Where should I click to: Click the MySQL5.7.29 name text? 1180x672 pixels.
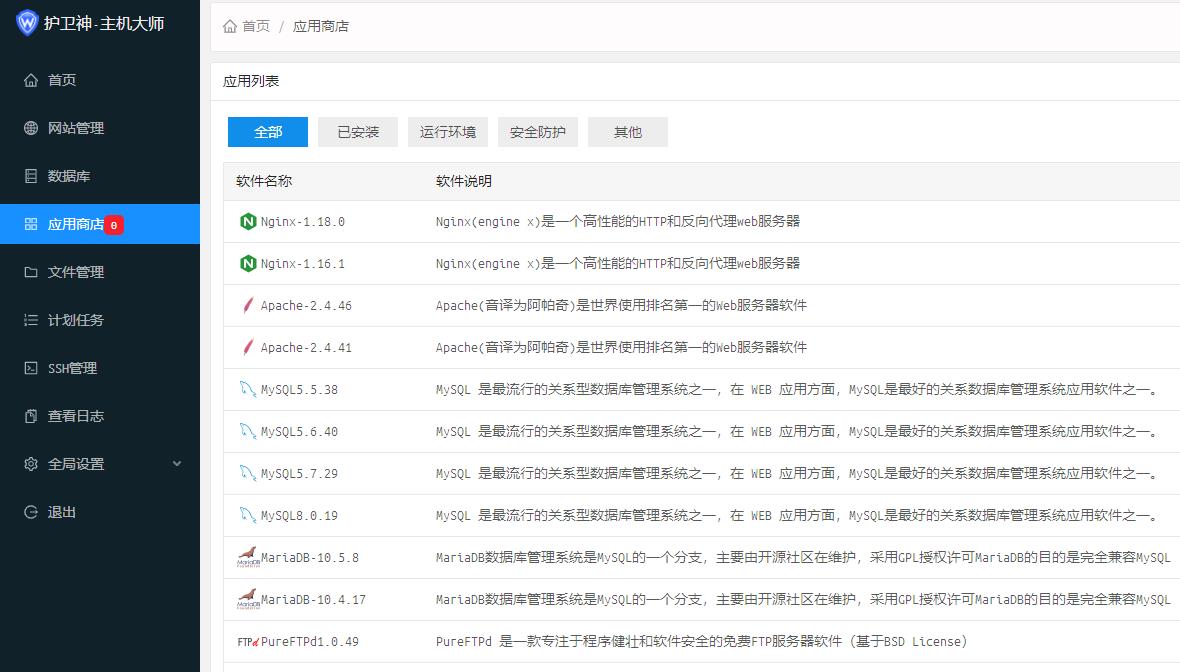point(300,474)
